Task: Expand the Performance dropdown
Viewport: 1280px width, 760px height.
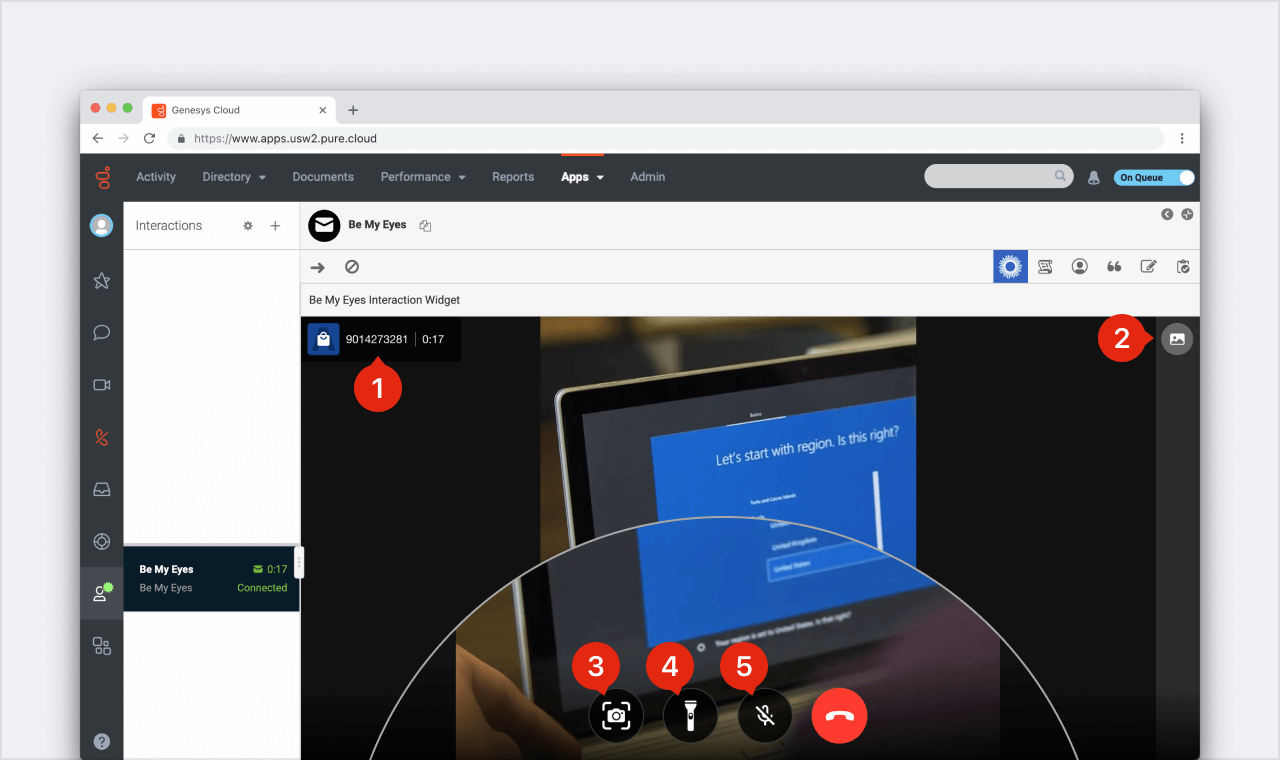Action: 423,177
